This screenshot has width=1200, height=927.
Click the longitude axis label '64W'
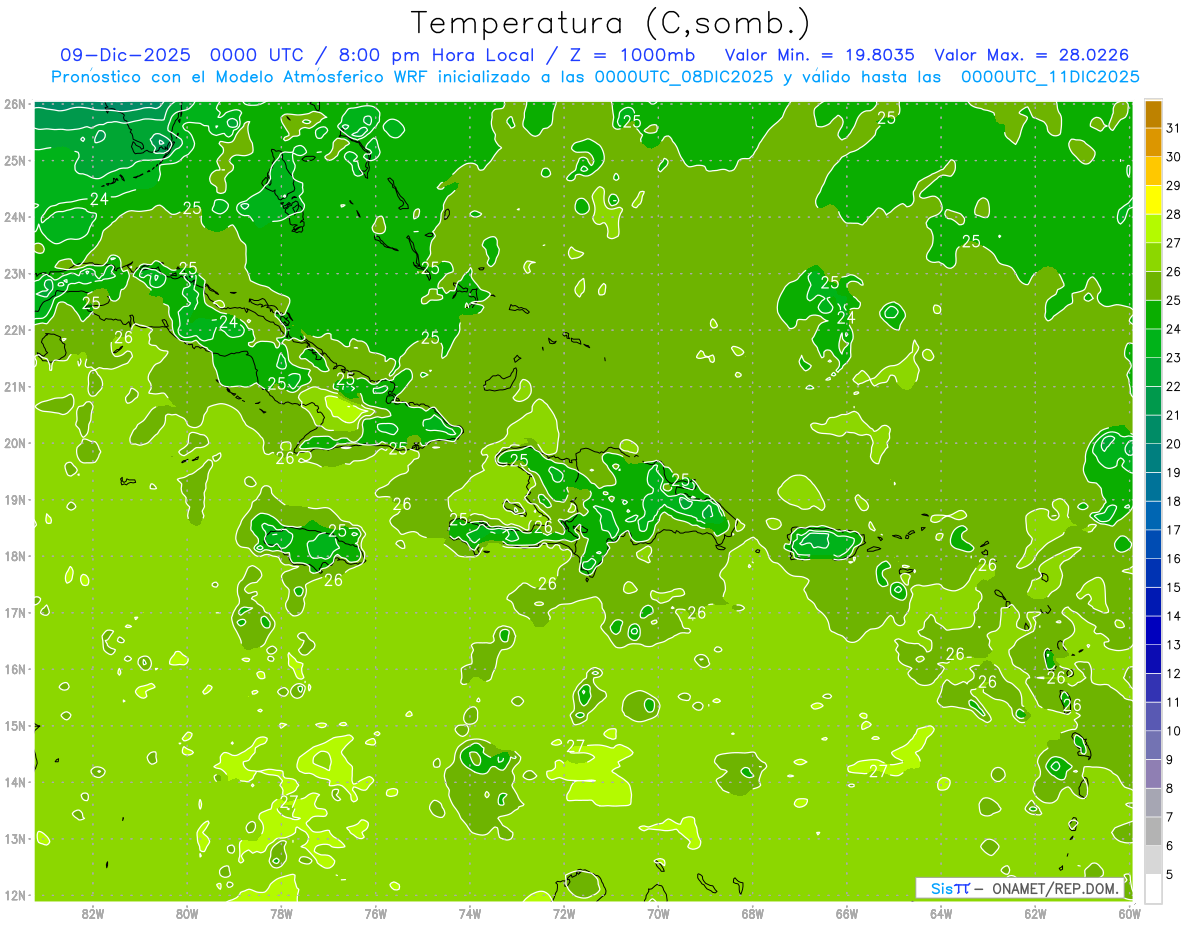point(941,913)
